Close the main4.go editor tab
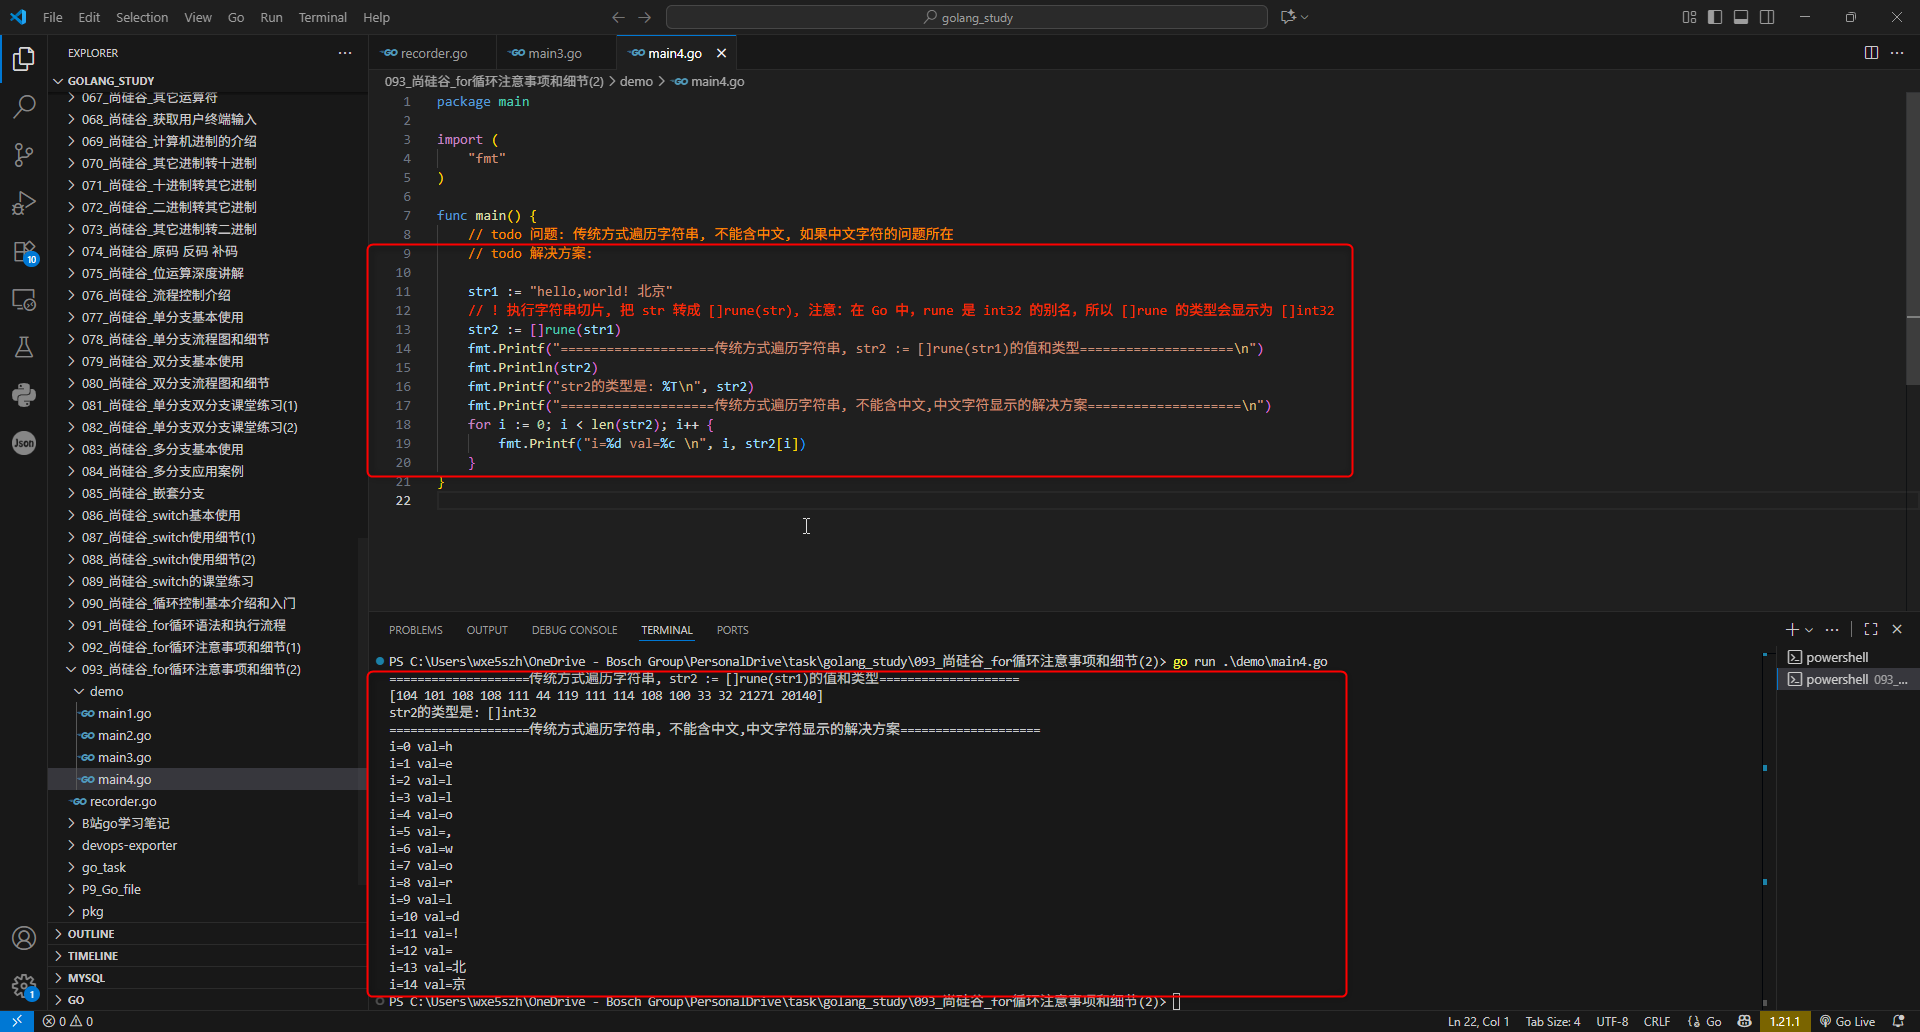This screenshot has height=1032, width=1920. point(721,53)
